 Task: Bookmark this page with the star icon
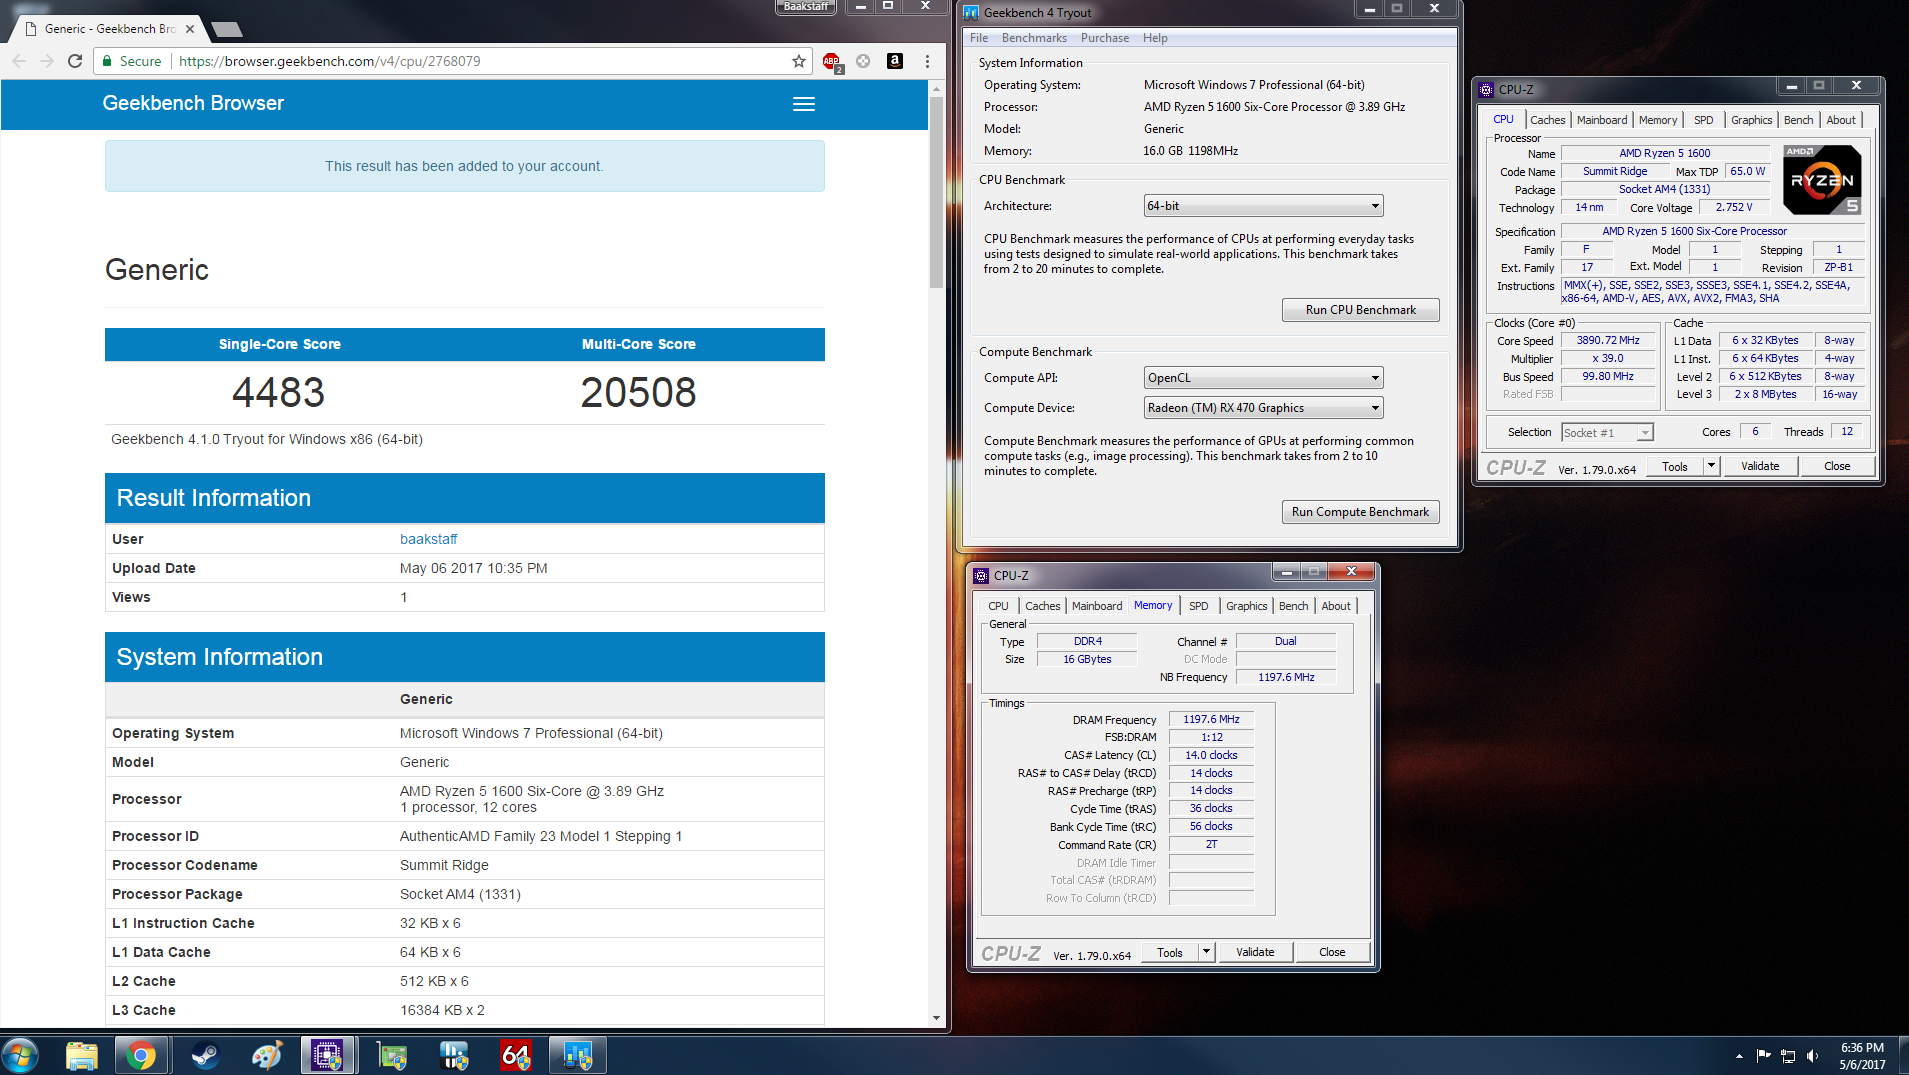click(799, 61)
